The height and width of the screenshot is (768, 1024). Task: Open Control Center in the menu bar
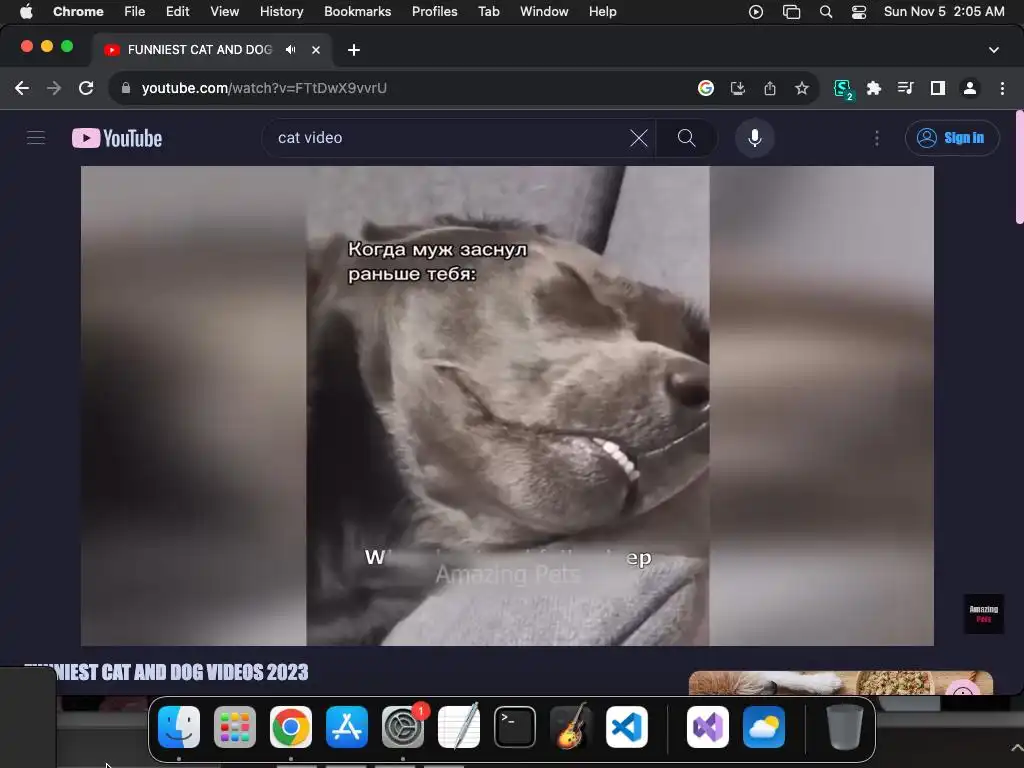click(x=859, y=12)
